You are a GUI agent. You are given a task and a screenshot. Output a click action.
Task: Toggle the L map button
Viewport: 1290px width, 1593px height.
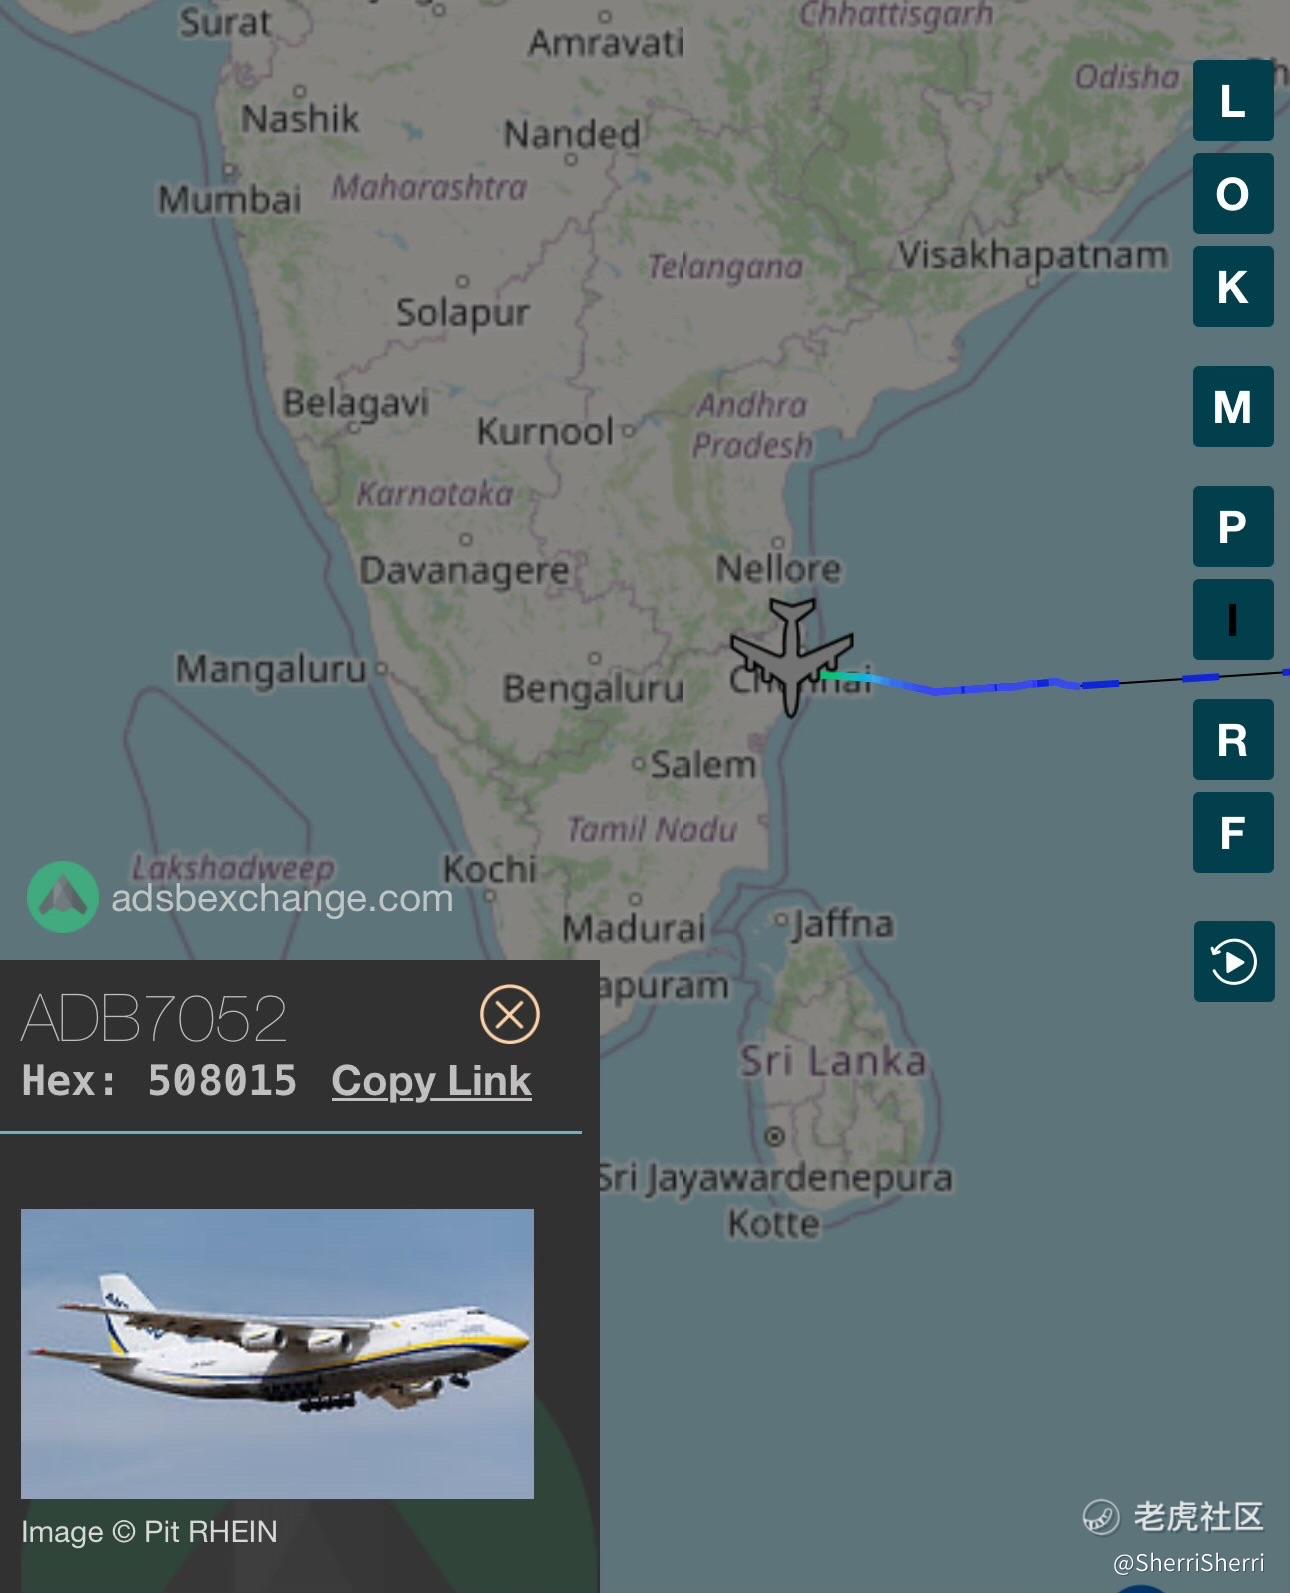point(1232,100)
